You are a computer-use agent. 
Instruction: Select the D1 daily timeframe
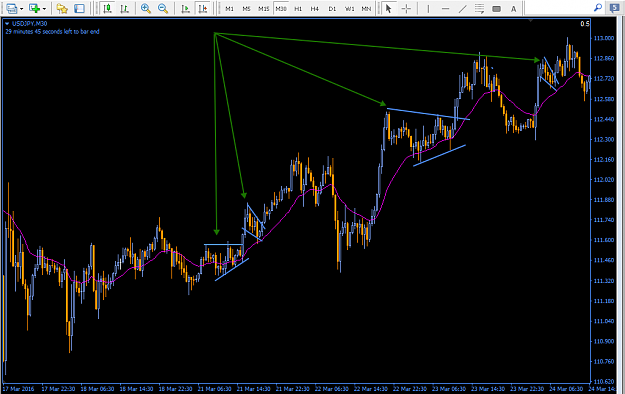coord(332,8)
